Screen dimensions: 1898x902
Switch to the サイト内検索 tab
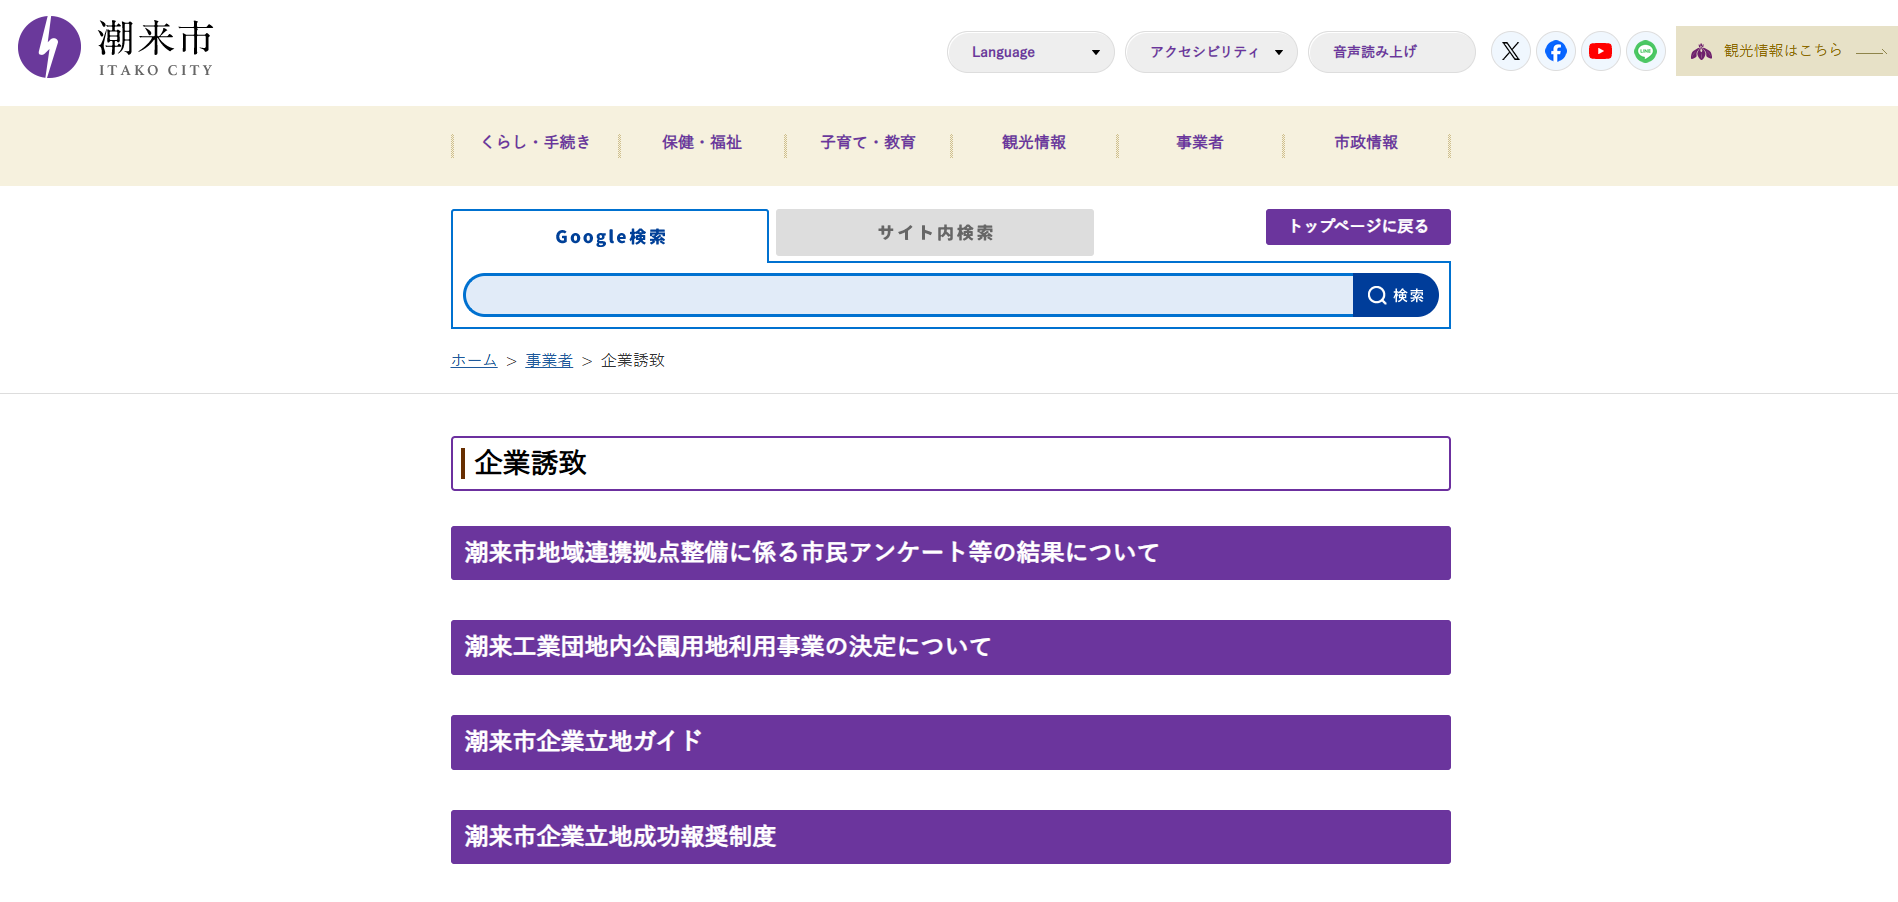935,232
